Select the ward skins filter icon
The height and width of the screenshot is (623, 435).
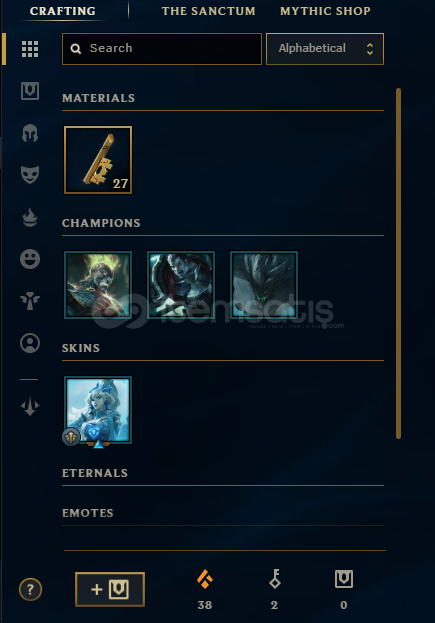click(30, 301)
